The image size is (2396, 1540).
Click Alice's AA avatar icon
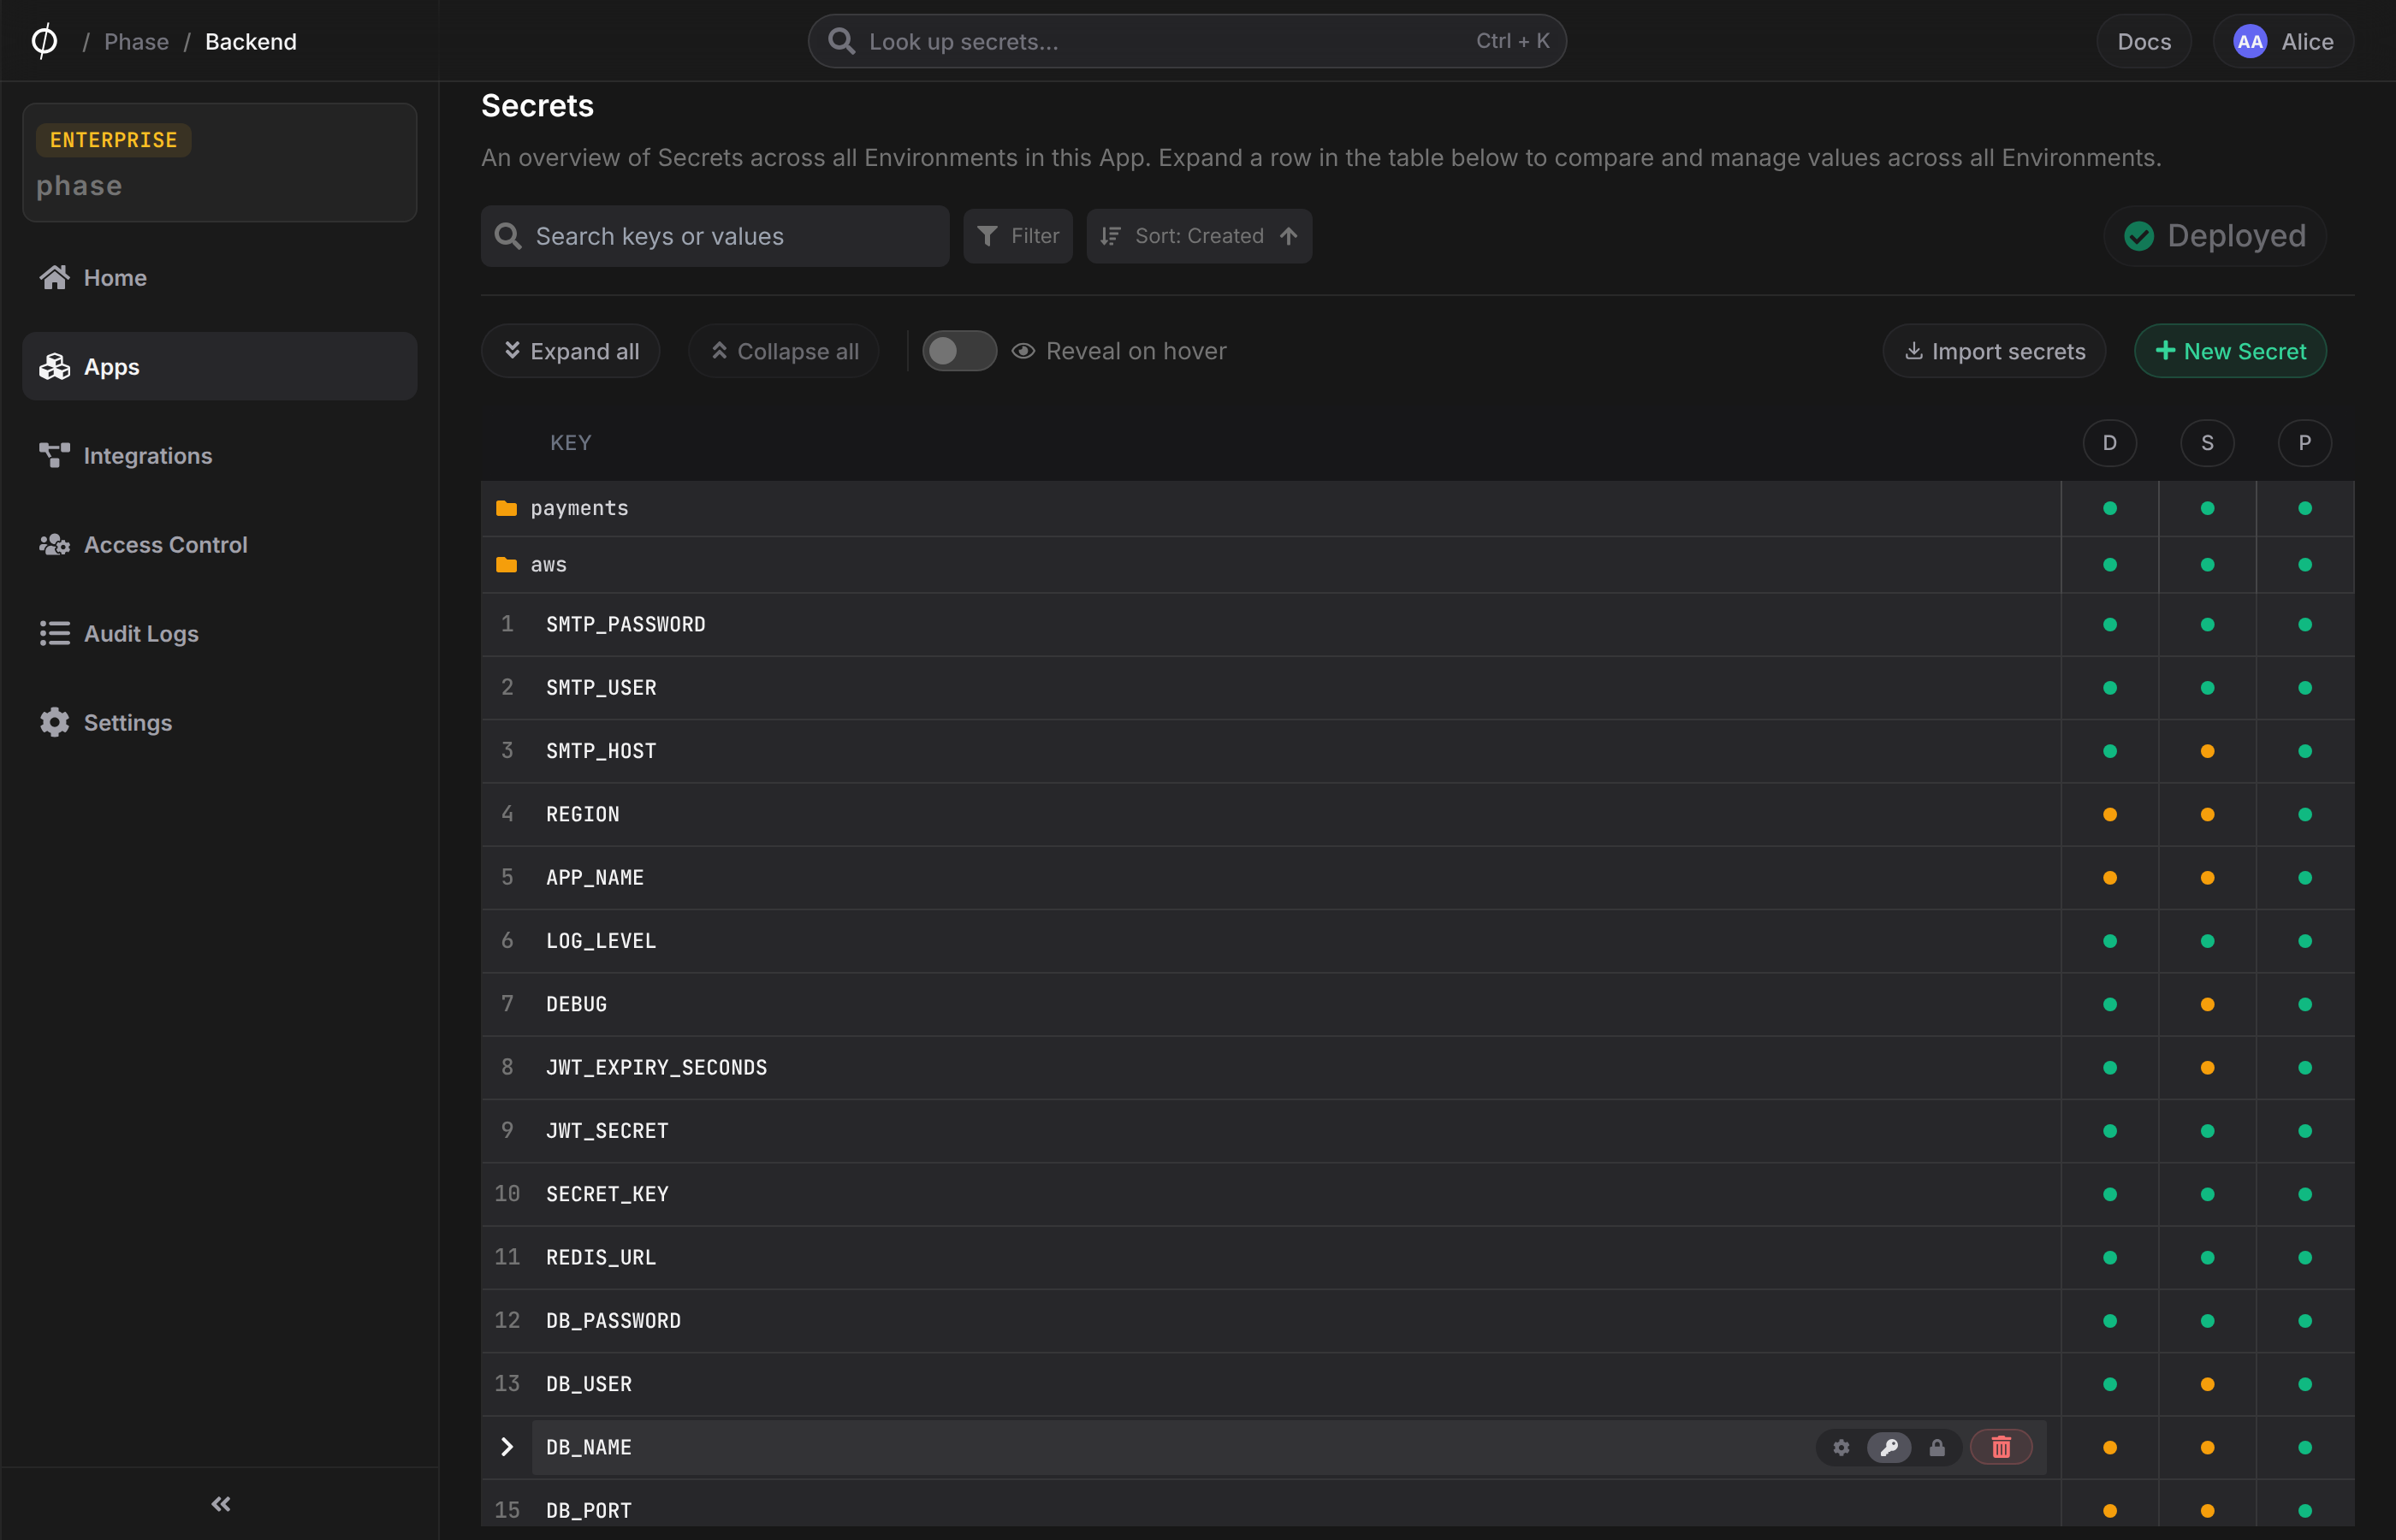point(2250,41)
